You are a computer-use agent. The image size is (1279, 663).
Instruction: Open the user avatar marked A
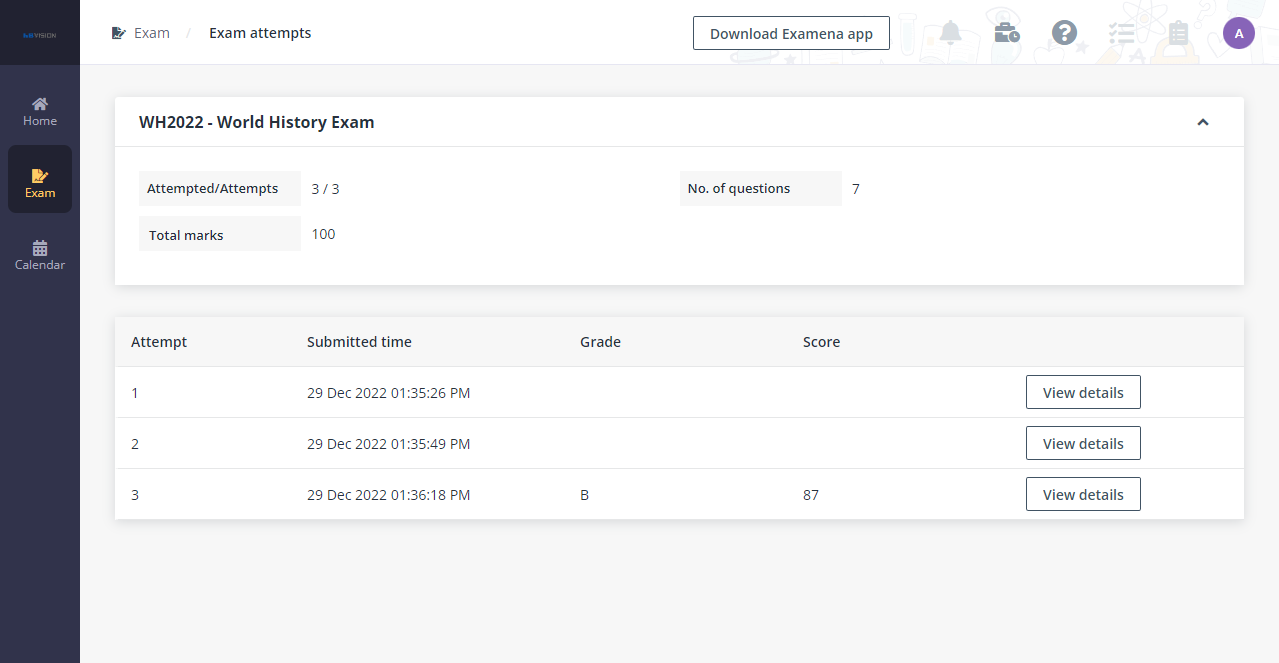[x=1238, y=32]
